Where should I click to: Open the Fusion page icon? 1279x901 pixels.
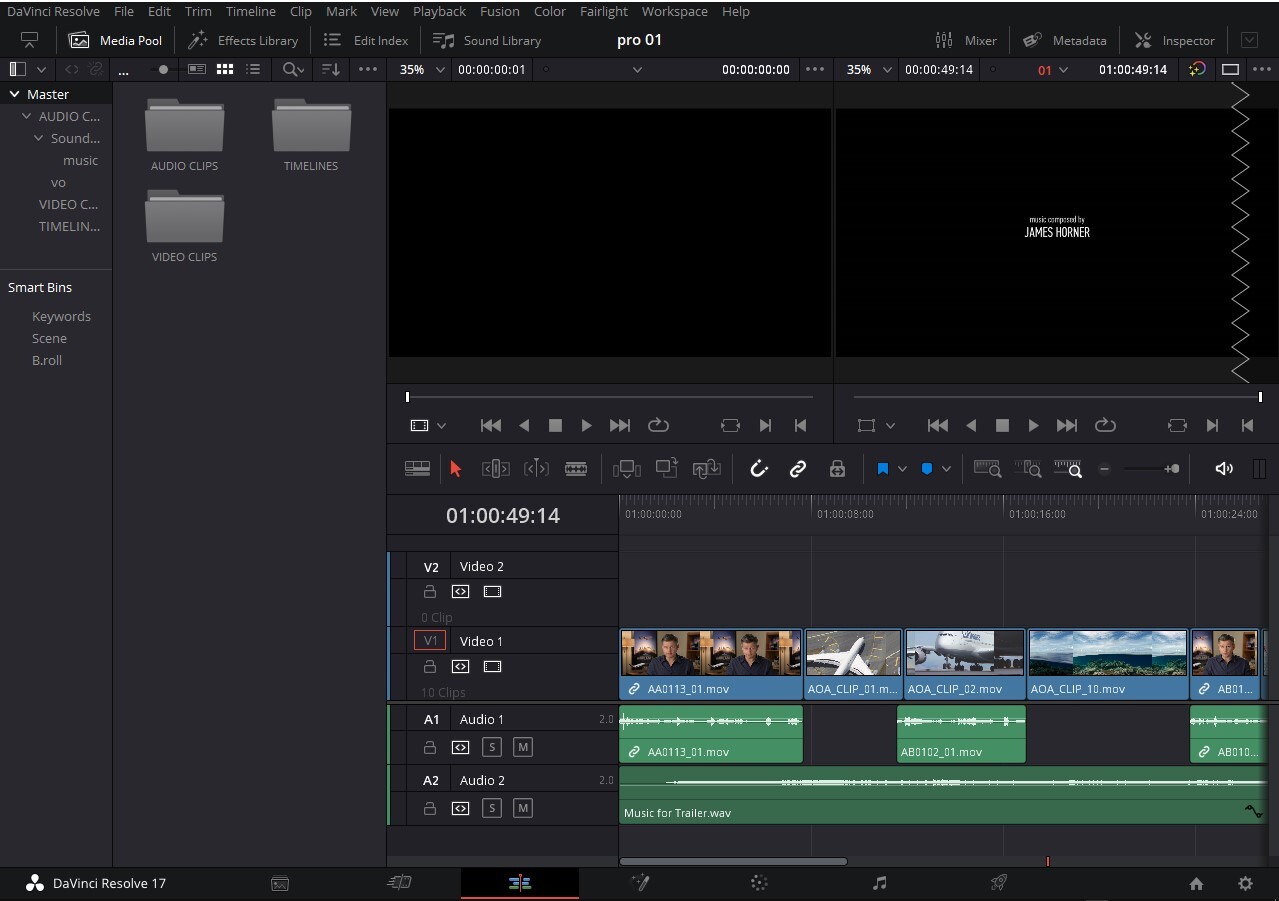pyautogui.click(x=640, y=883)
